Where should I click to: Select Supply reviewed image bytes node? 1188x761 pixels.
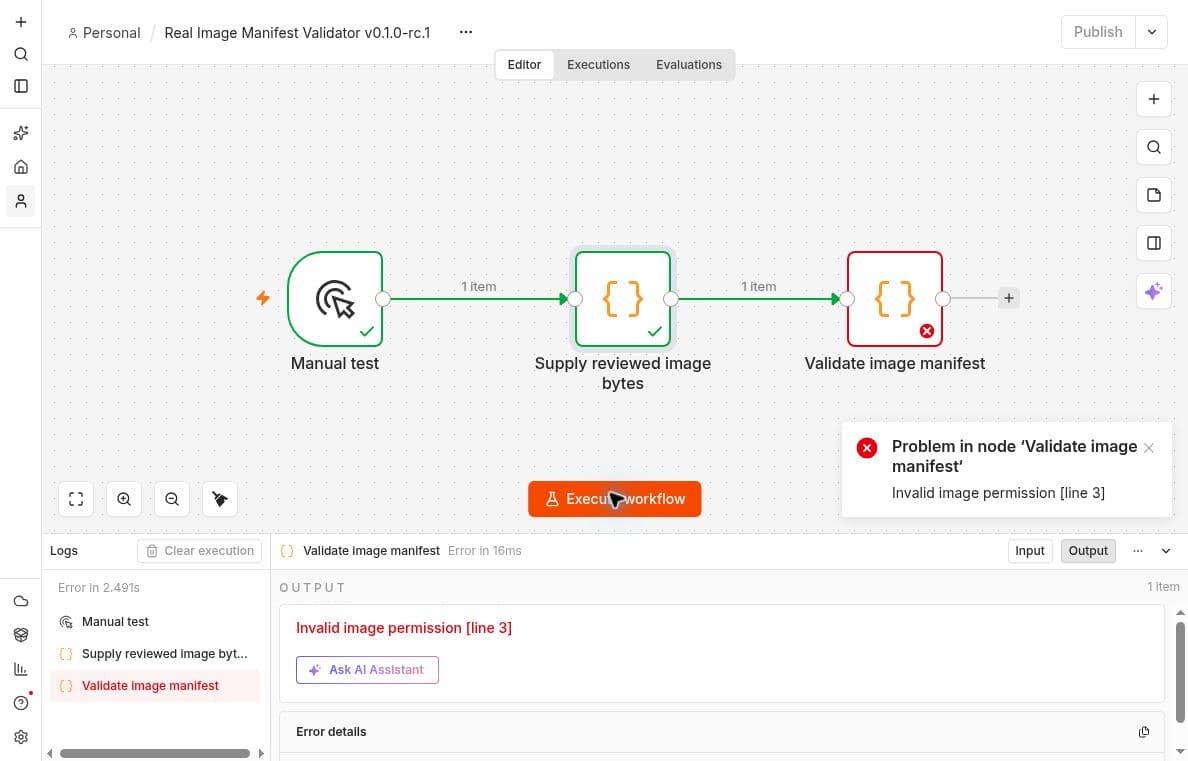(623, 299)
